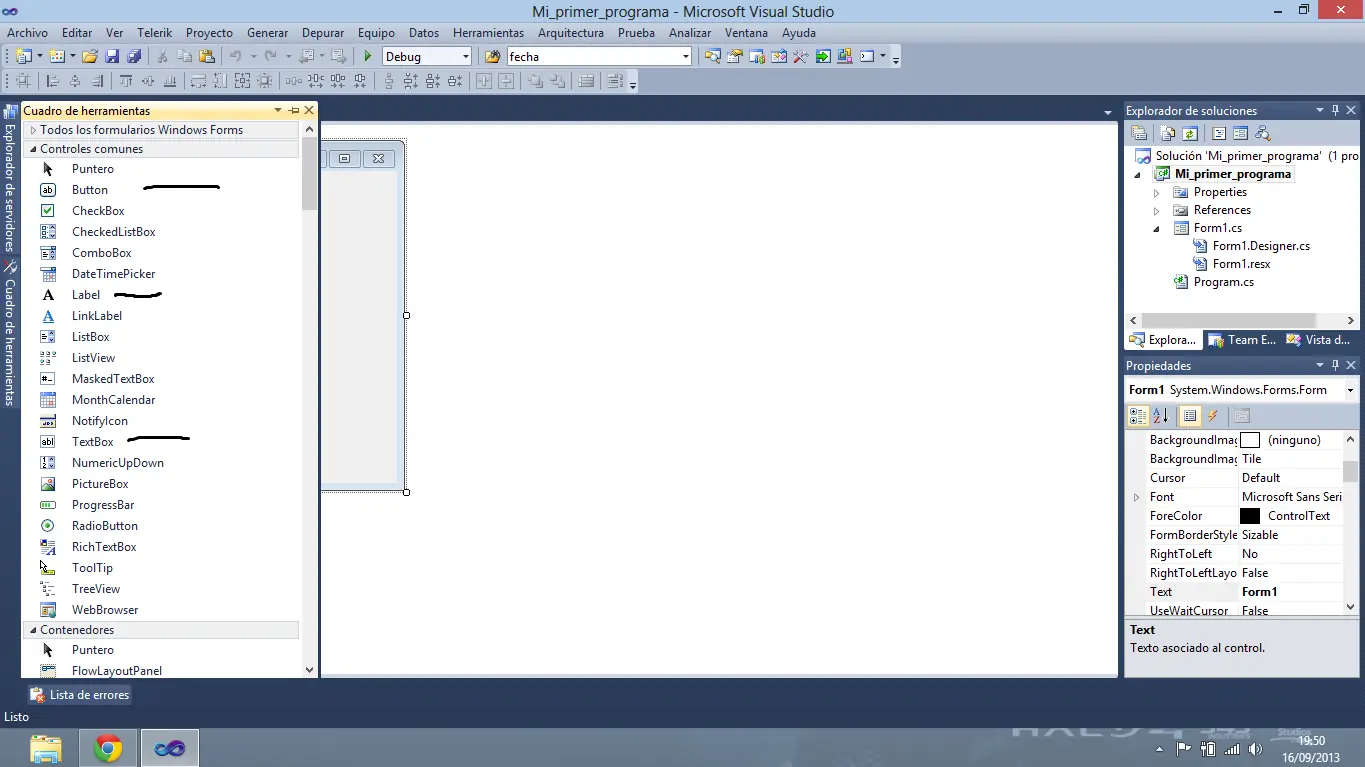Click the Align Lefts layout icon
1365x767 pixels.
pyautogui.click(x=53, y=82)
